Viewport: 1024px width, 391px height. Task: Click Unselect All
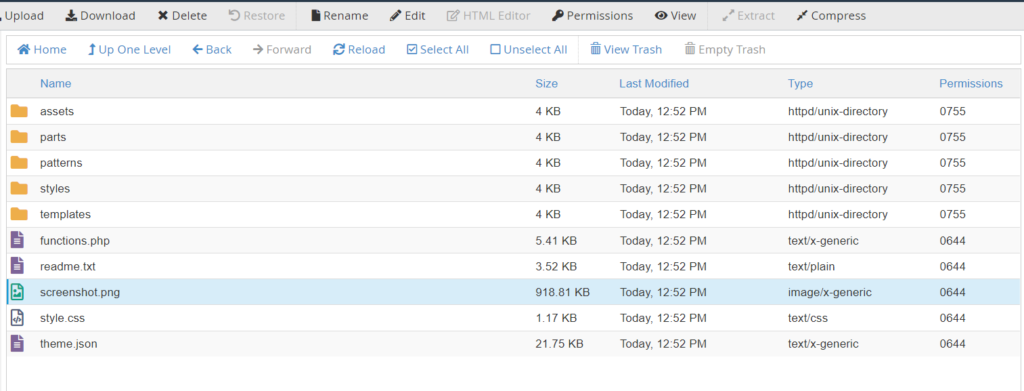point(528,50)
